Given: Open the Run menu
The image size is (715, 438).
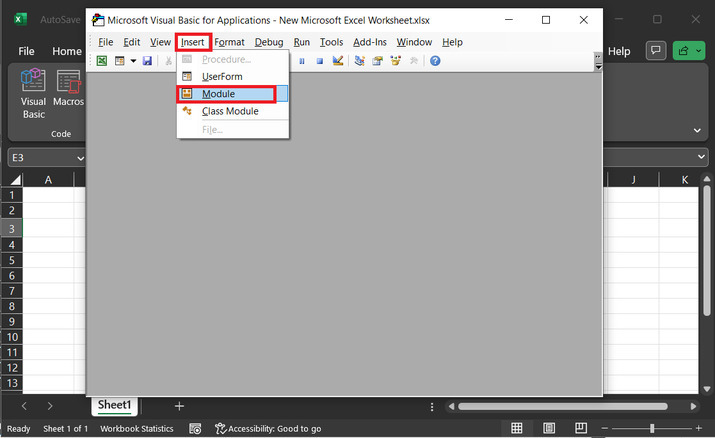Looking at the screenshot, I should (x=301, y=42).
